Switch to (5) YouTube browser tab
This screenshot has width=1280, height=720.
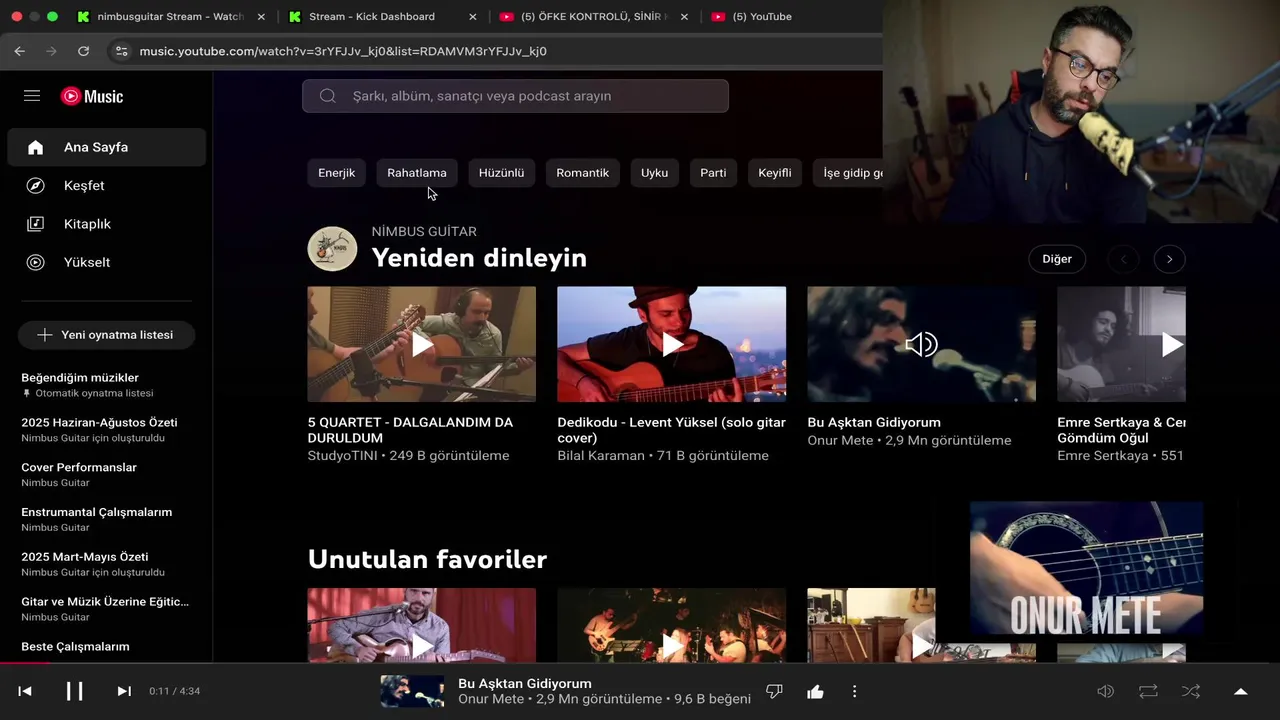click(762, 17)
